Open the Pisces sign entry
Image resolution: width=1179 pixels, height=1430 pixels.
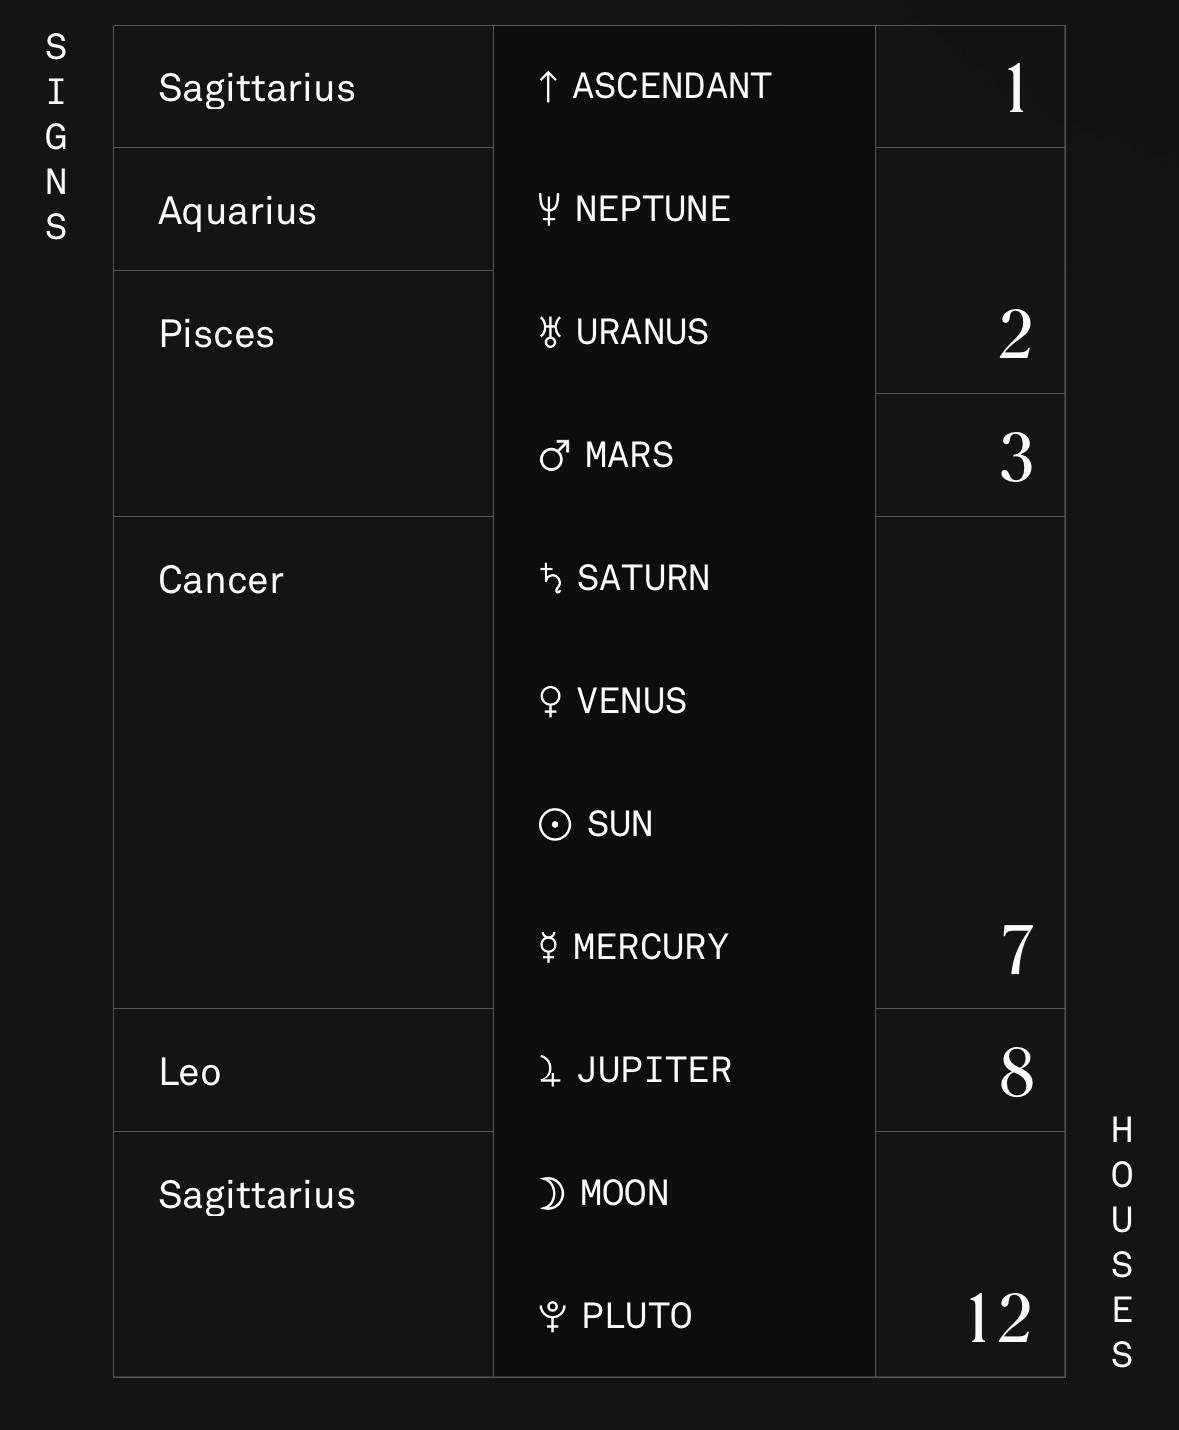click(x=304, y=394)
